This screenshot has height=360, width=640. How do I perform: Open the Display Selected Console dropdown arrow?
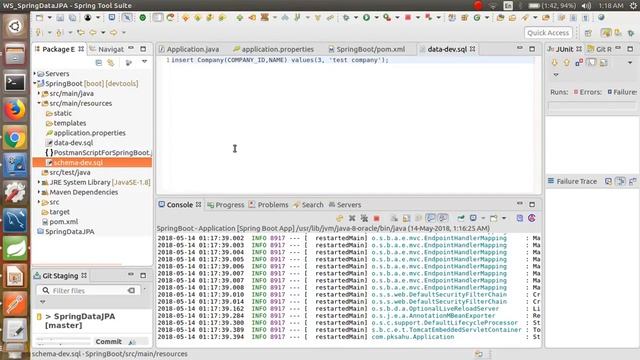[x=483, y=218]
